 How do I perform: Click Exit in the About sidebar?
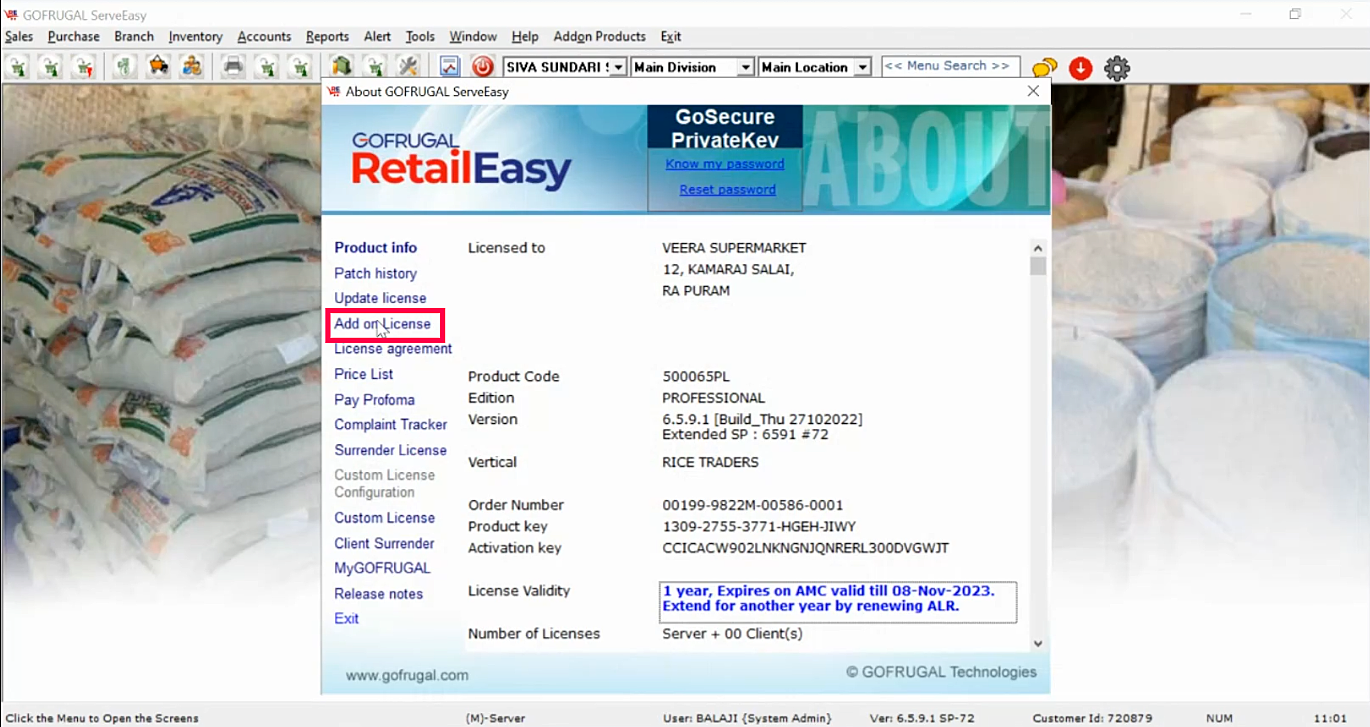point(346,618)
